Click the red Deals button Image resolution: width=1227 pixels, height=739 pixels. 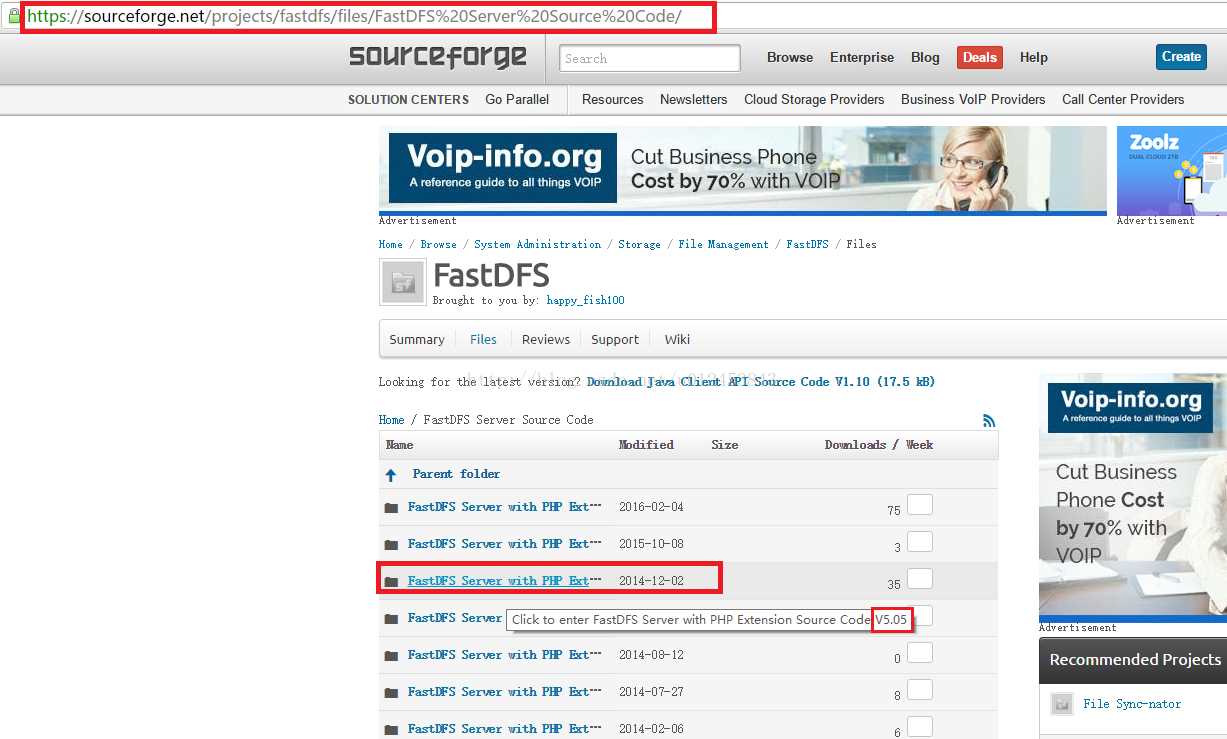980,57
